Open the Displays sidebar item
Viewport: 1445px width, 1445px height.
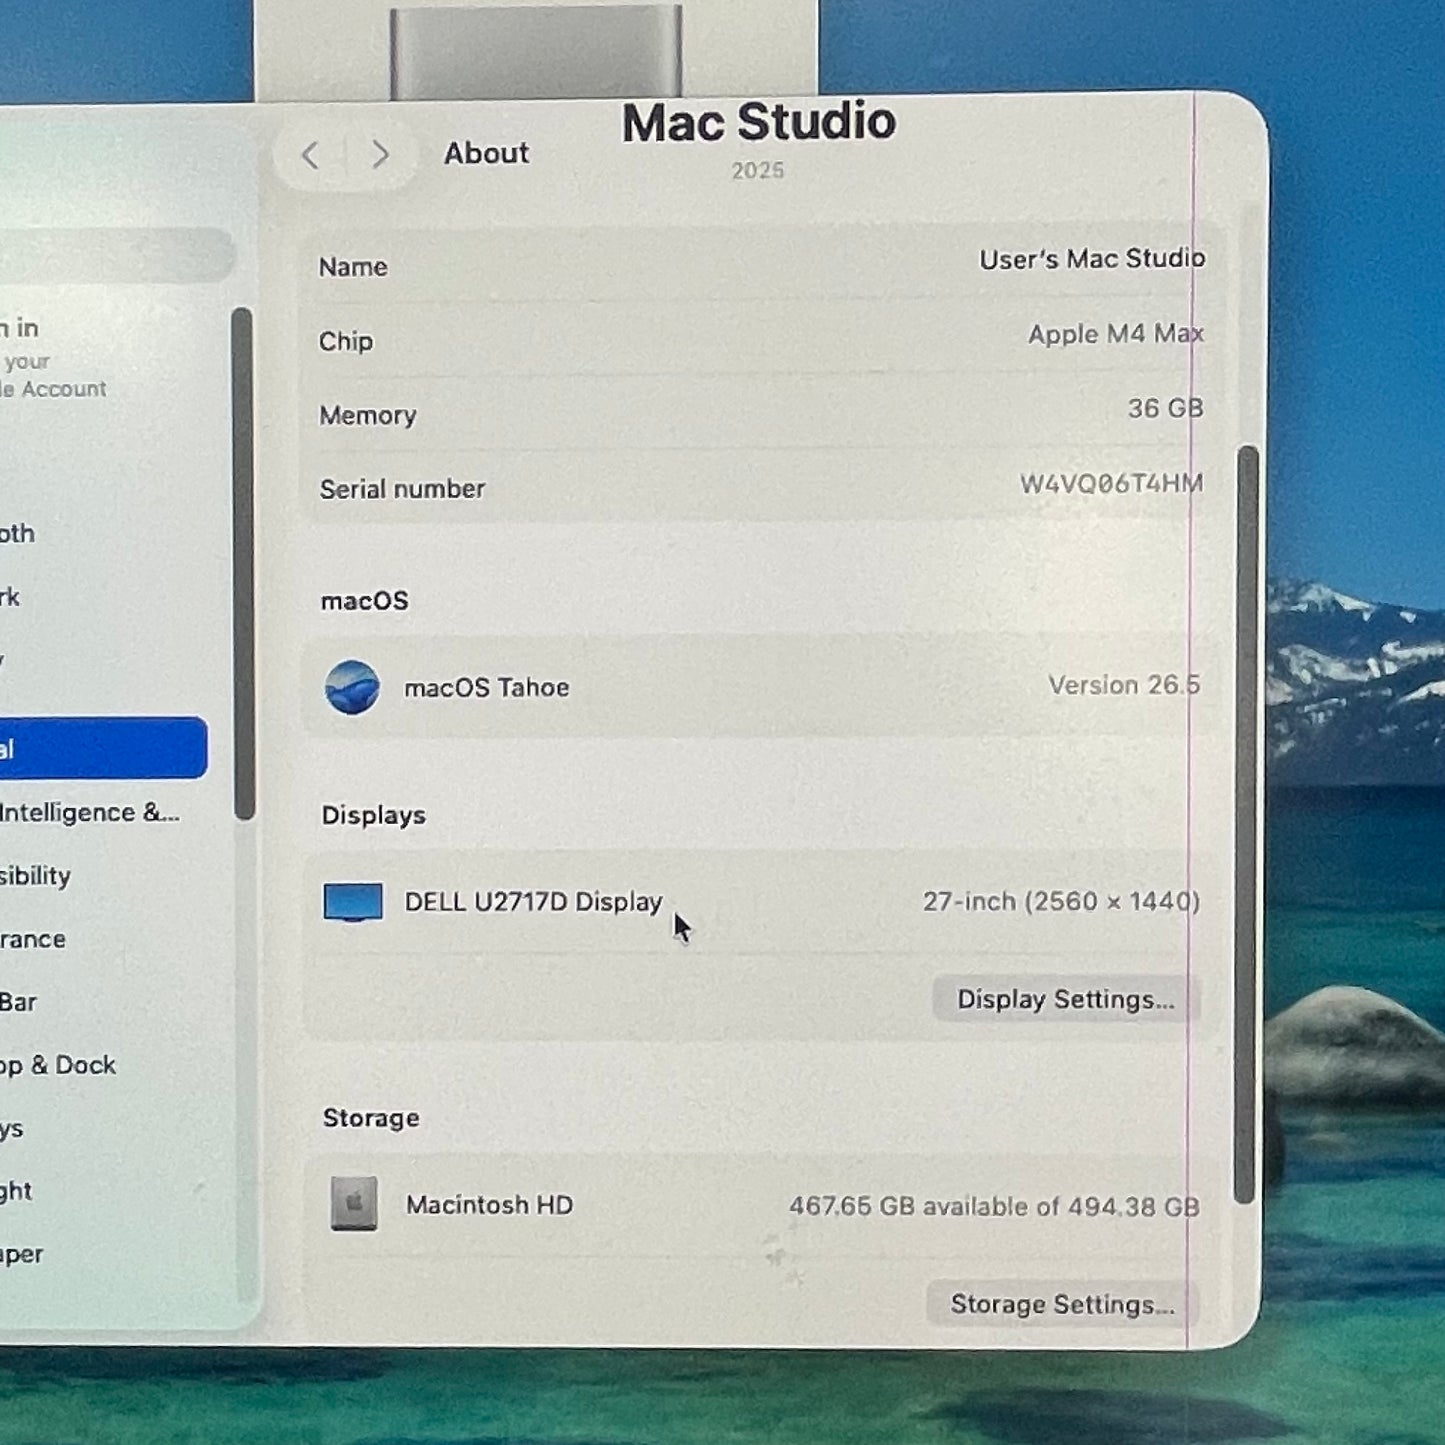click(x=12, y=1129)
